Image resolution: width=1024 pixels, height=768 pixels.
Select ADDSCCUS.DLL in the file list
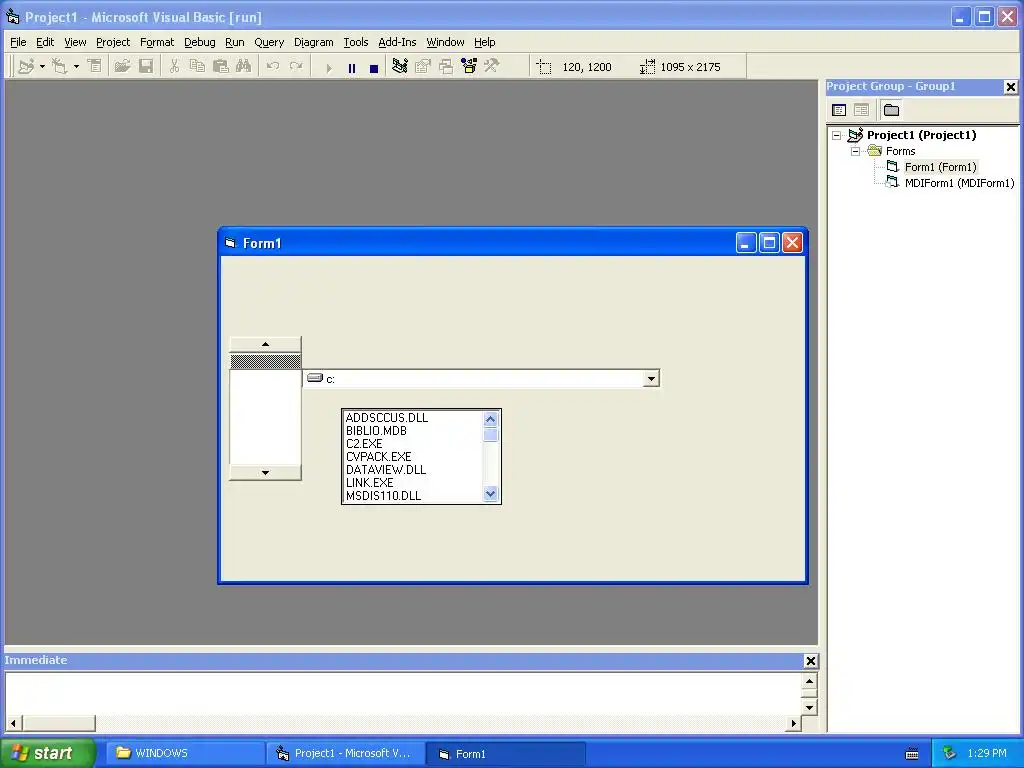387,418
